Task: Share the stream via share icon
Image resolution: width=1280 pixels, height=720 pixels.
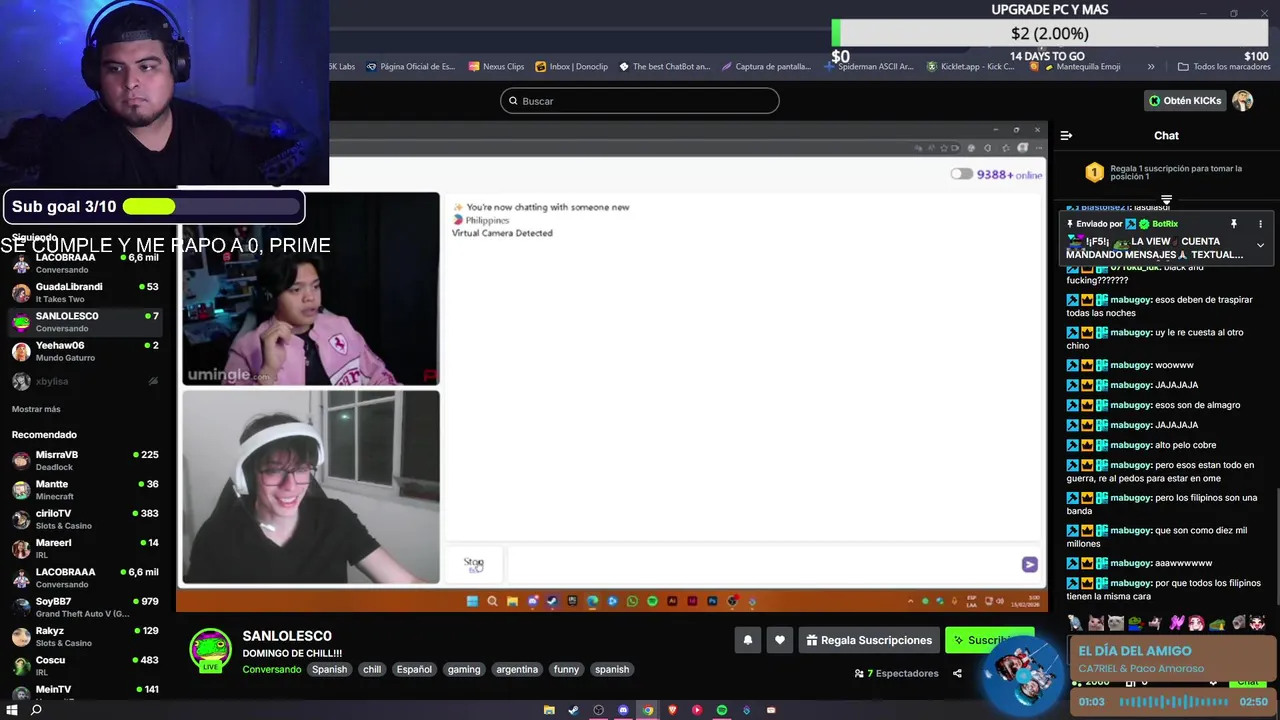Action: click(x=957, y=673)
